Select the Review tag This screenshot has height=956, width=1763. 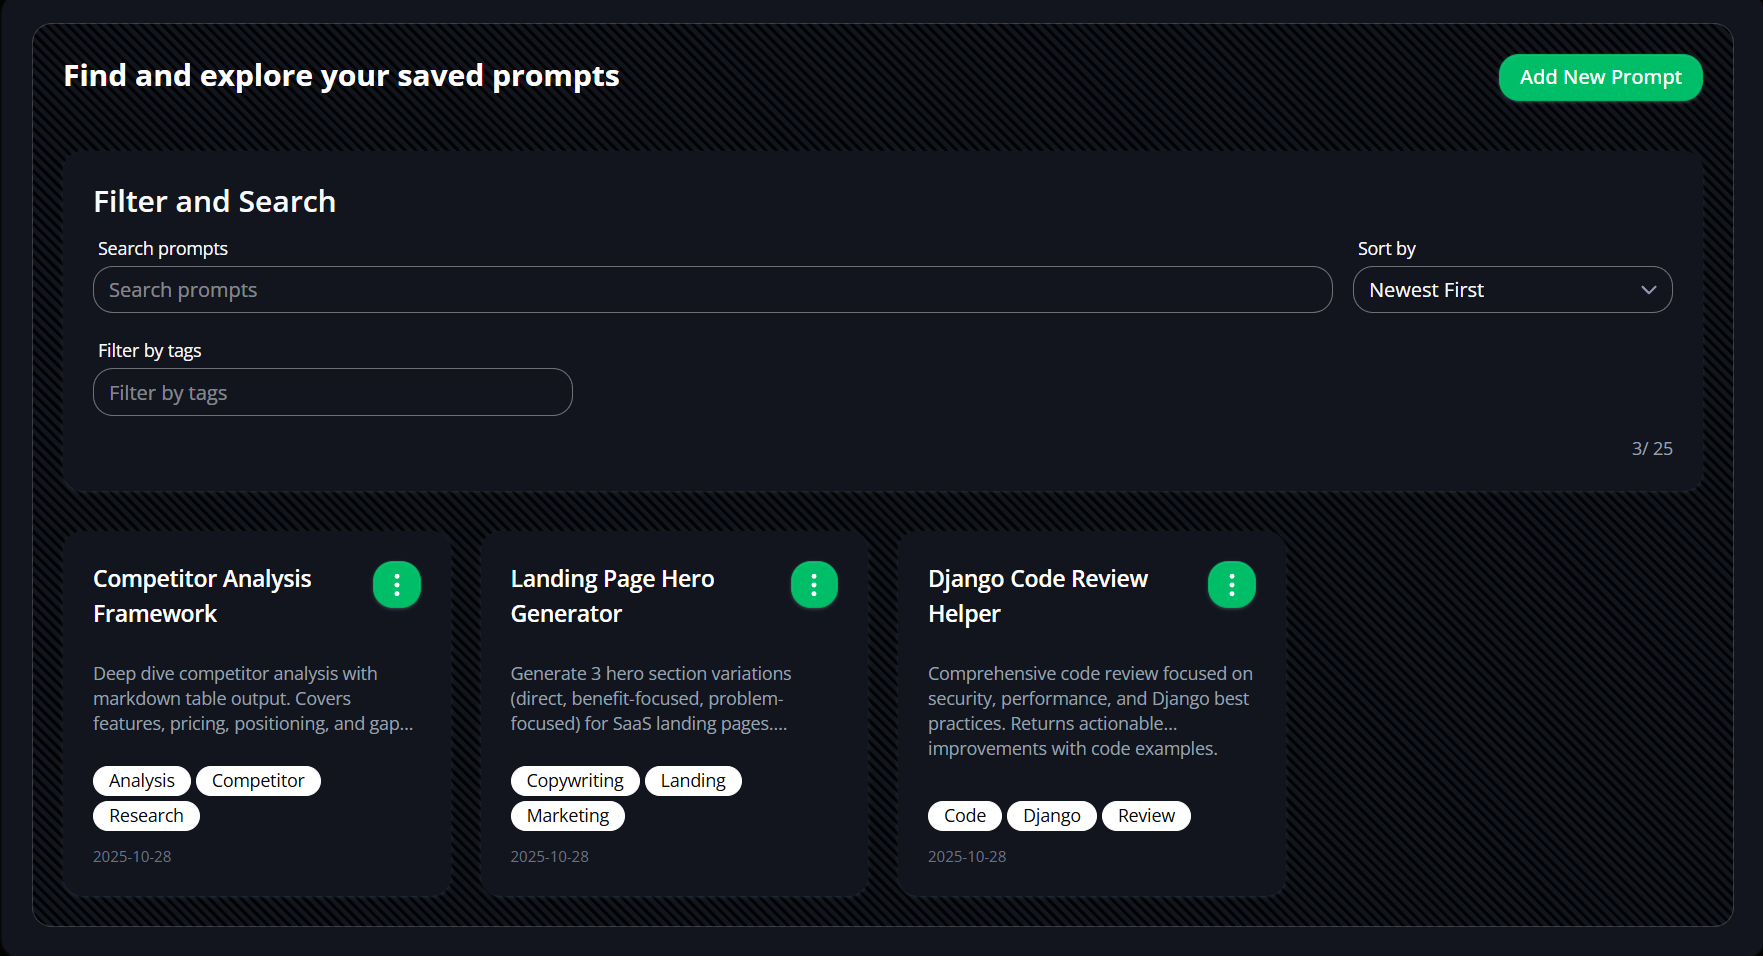click(x=1146, y=815)
